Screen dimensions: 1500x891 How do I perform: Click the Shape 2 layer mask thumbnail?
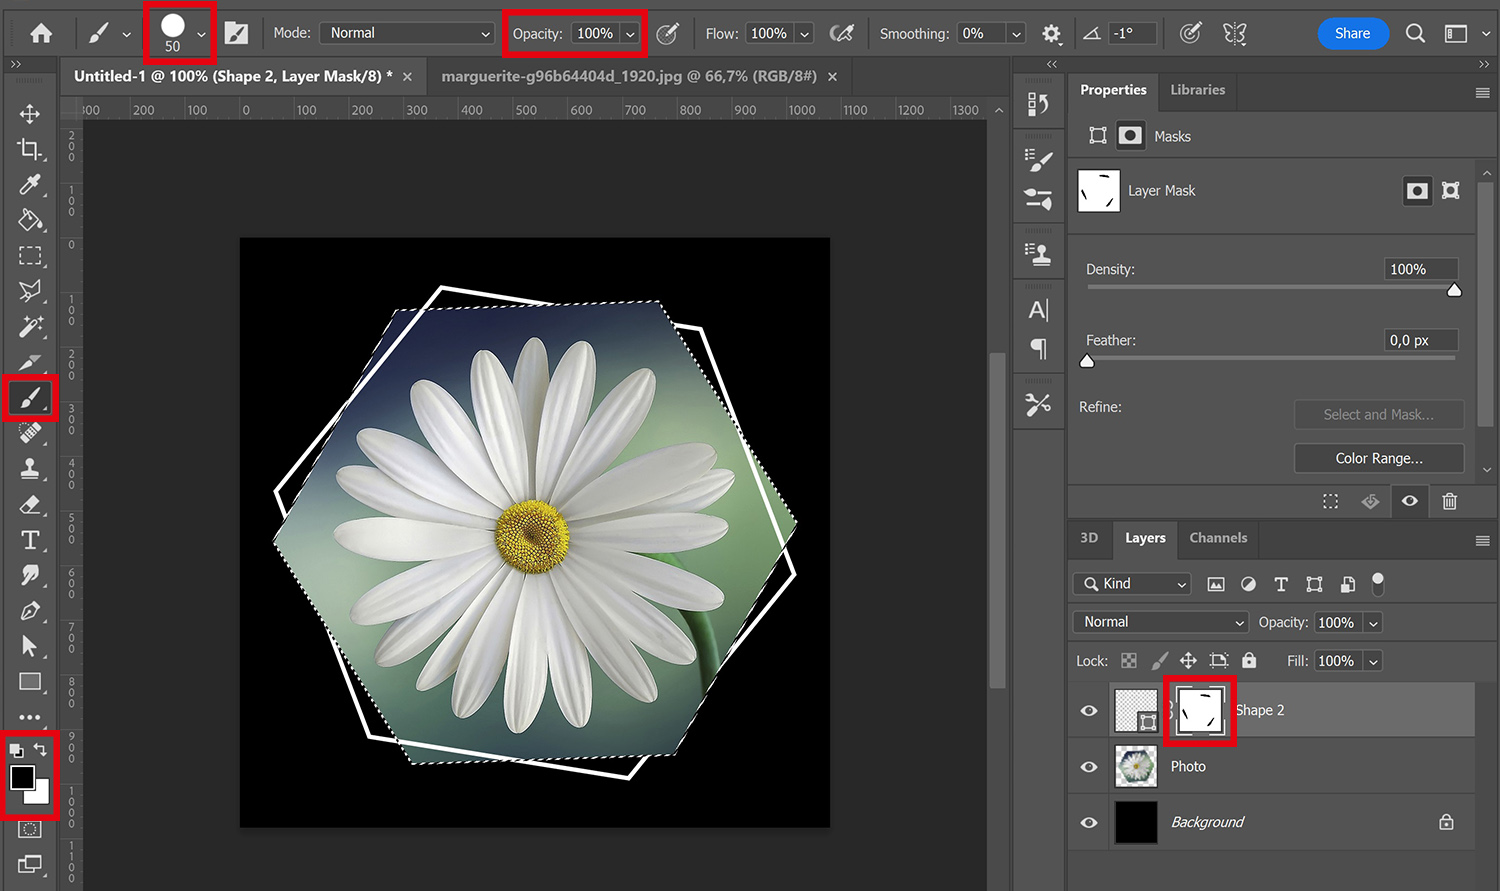click(x=1199, y=709)
